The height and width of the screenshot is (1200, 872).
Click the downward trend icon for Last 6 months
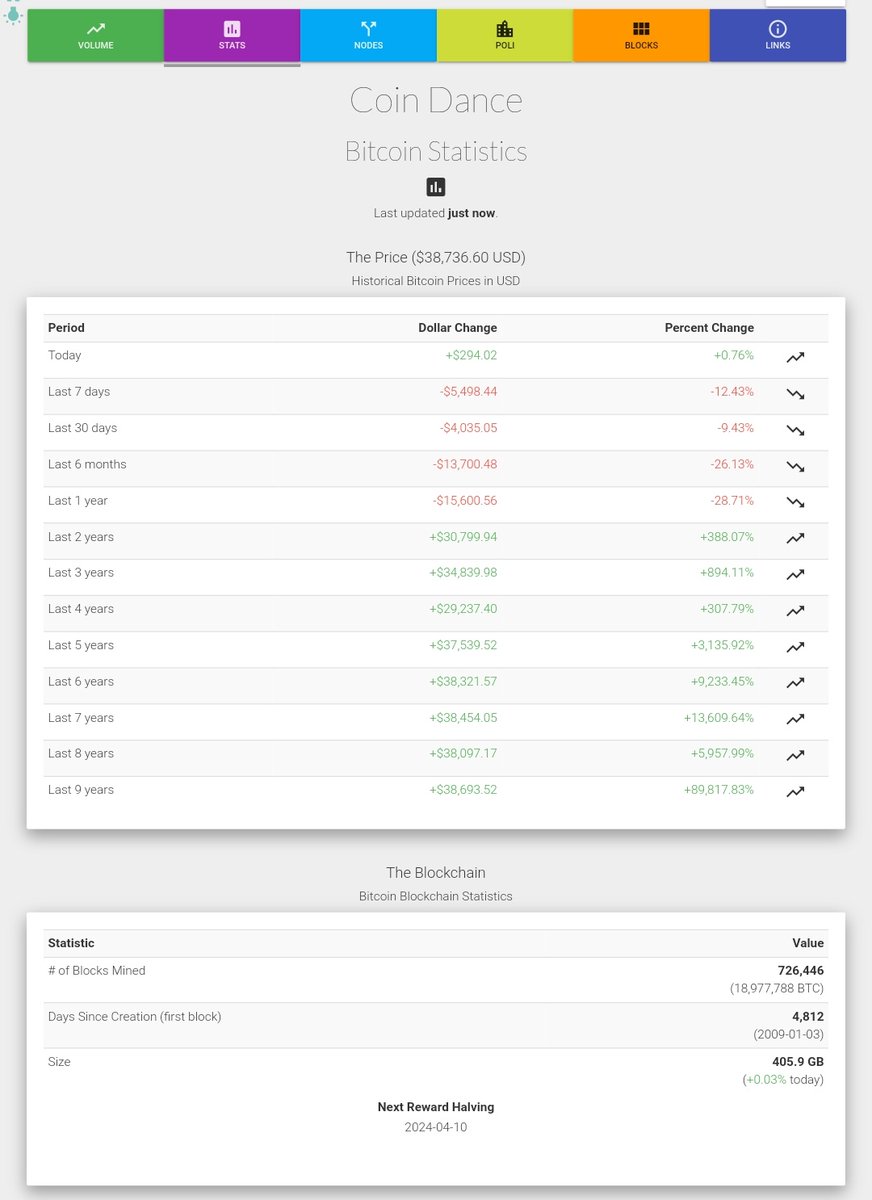(x=795, y=466)
